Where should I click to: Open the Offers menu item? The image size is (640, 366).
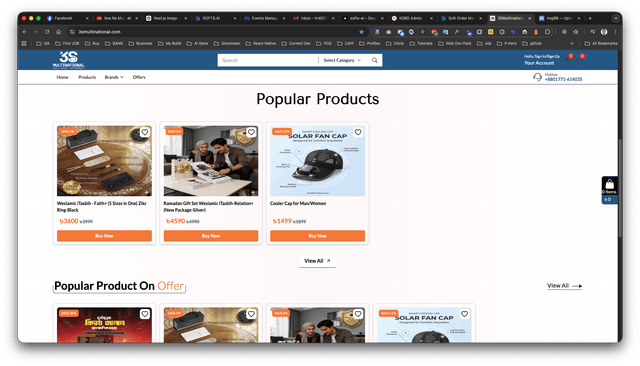point(139,77)
